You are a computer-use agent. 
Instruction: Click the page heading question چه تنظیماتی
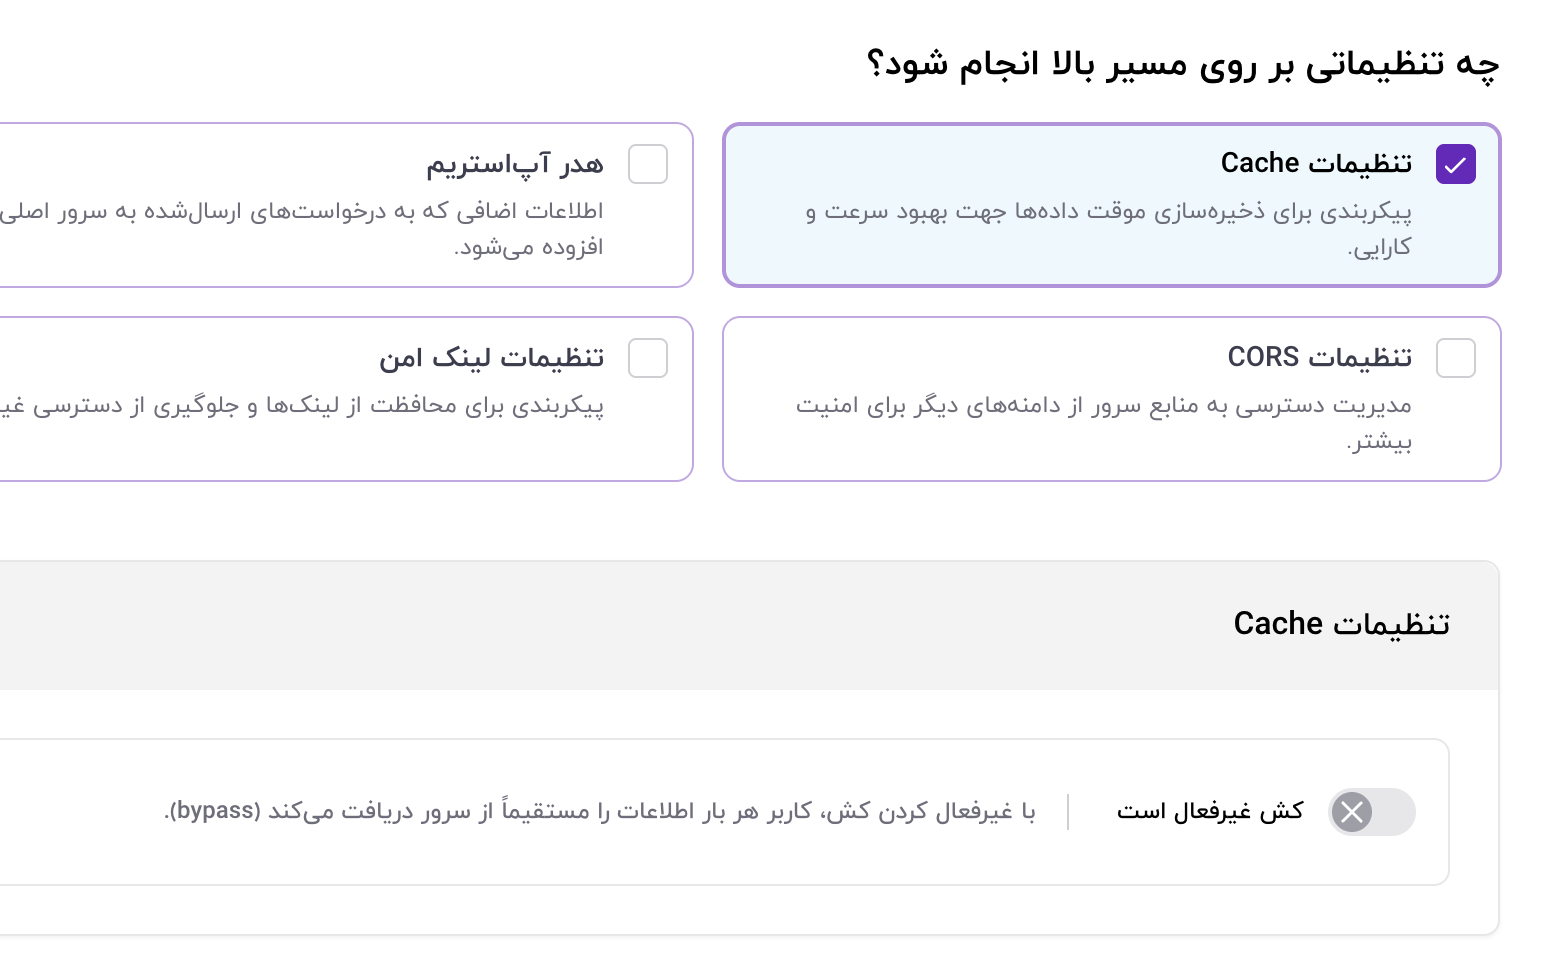point(1182,65)
